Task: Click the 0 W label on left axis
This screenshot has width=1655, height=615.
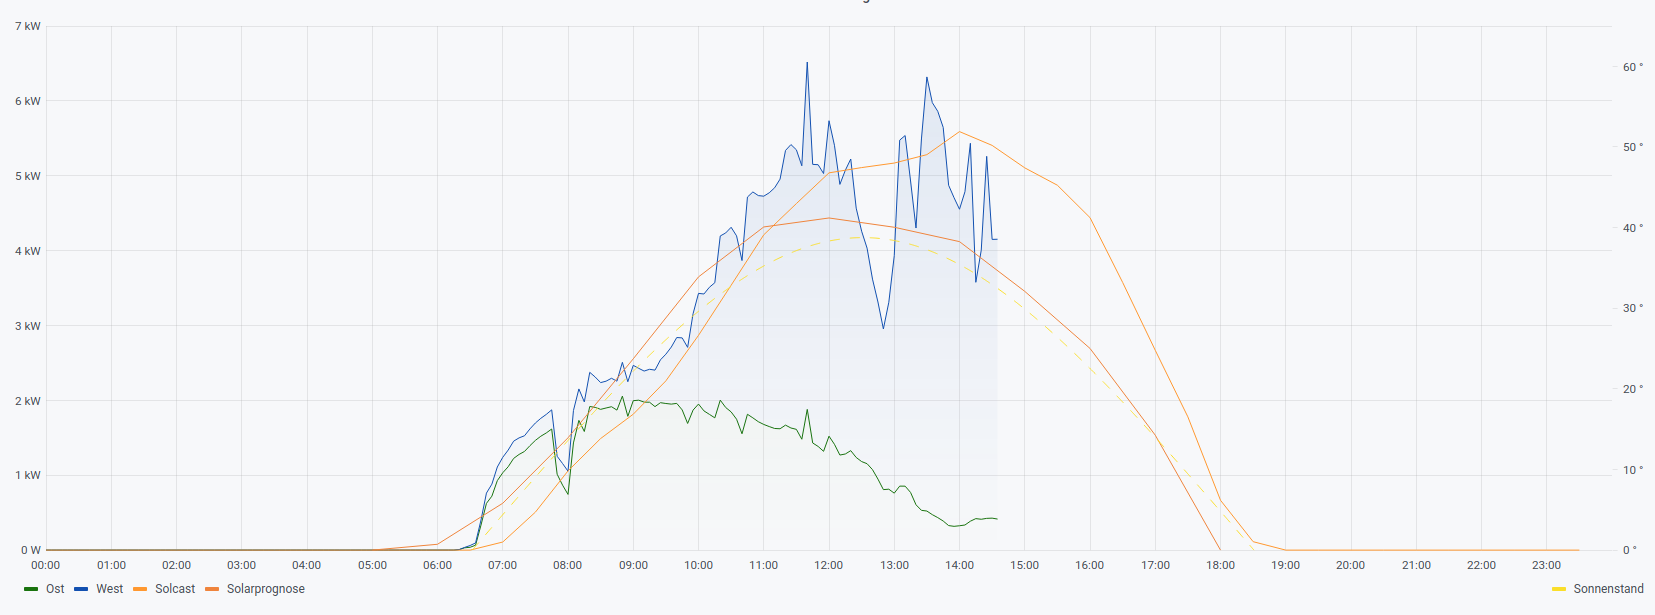Action: click(x=31, y=550)
